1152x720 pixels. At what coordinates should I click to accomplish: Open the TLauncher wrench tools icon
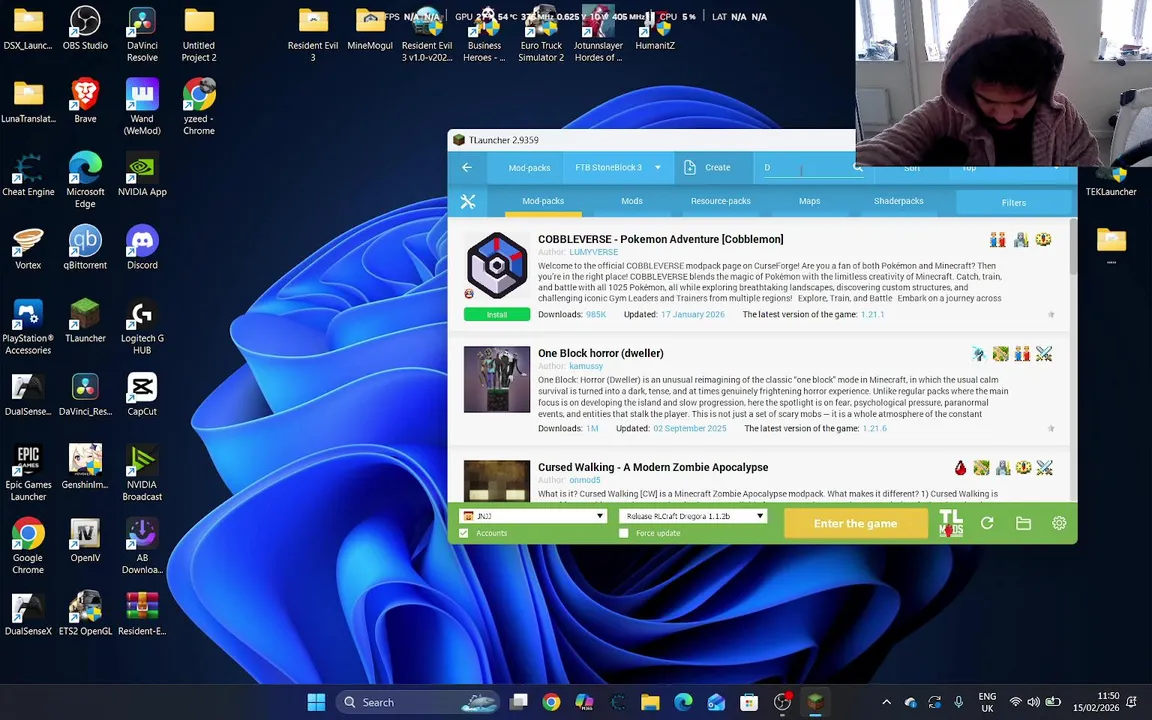tap(468, 201)
